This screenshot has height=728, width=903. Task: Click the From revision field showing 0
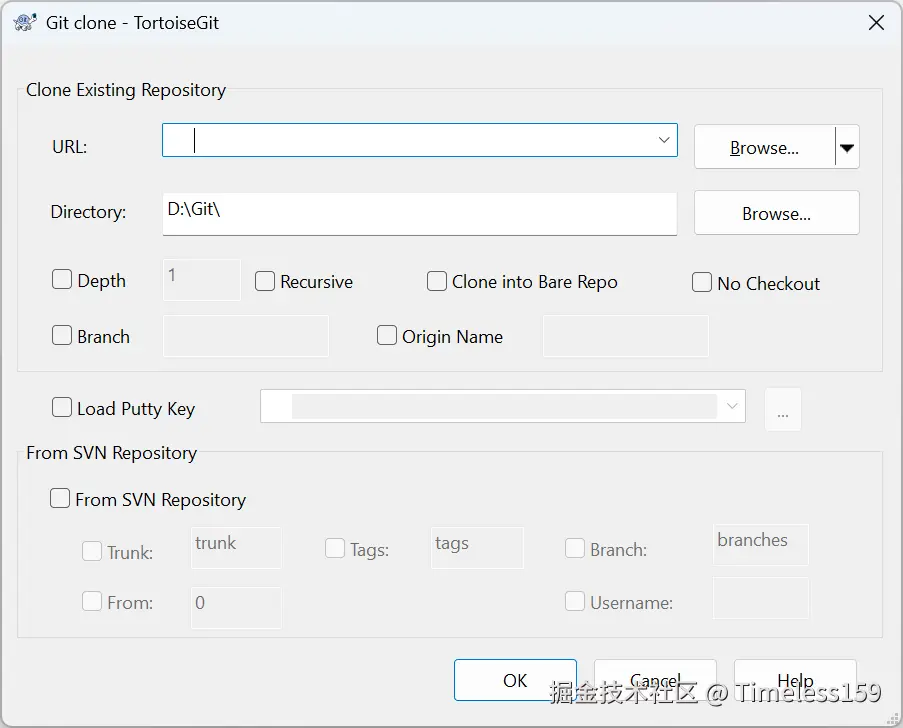pyautogui.click(x=236, y=608)
